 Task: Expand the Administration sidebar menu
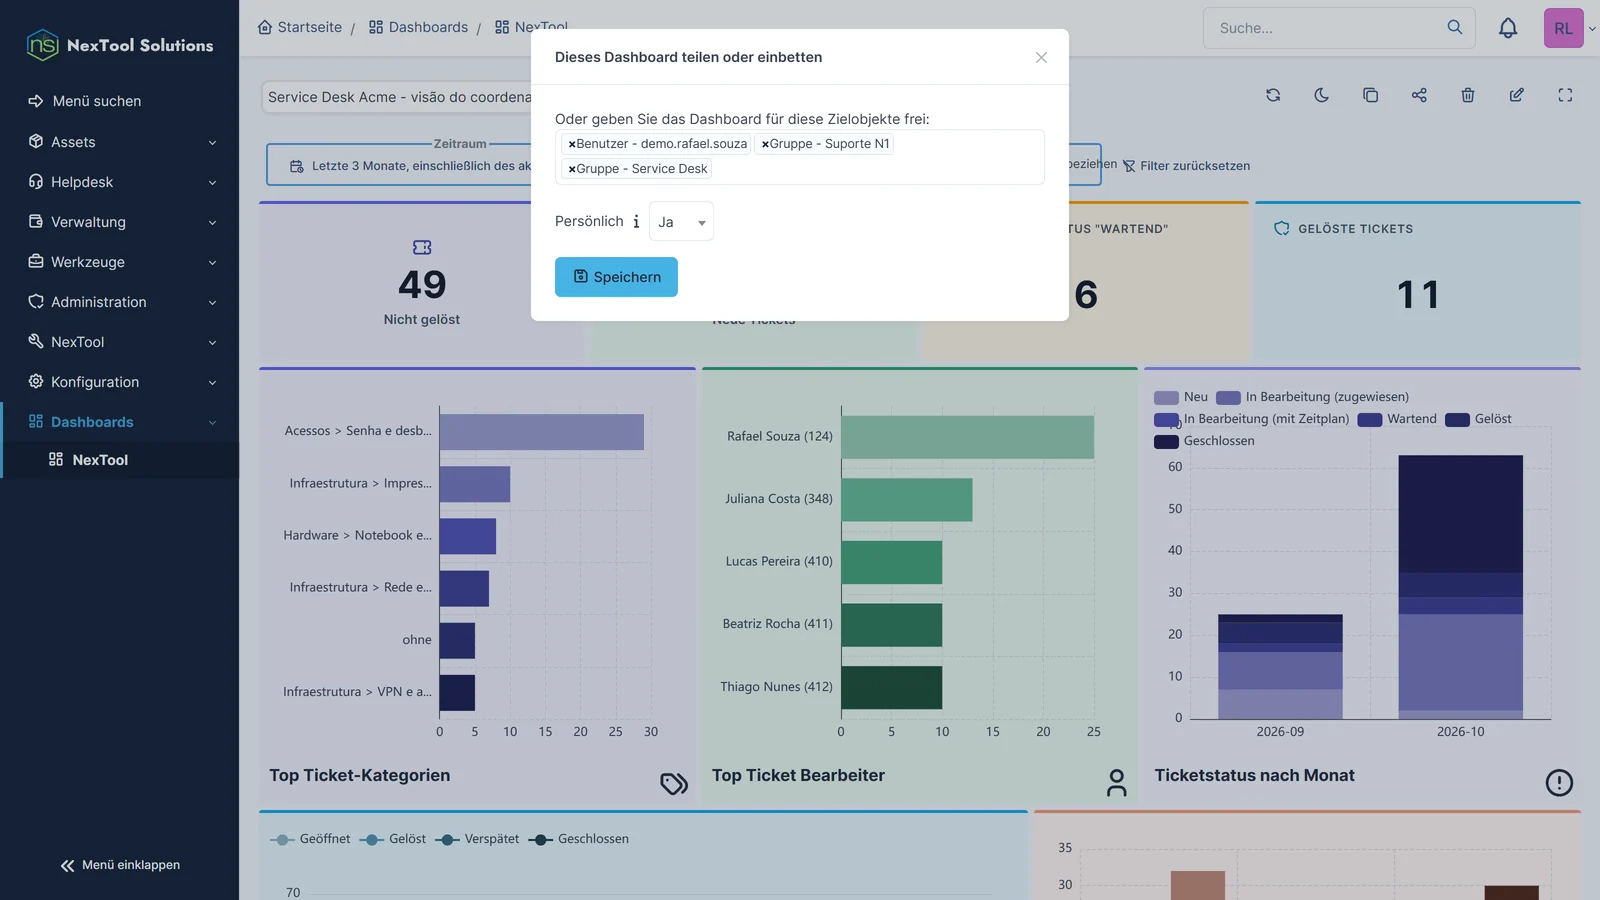tap(120, 302)
